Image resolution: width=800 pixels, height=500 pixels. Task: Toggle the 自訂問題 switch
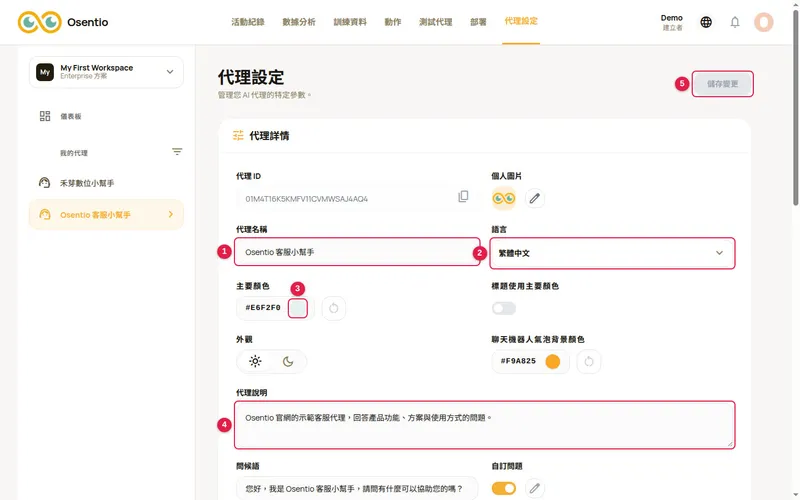[x=504, y=488]
